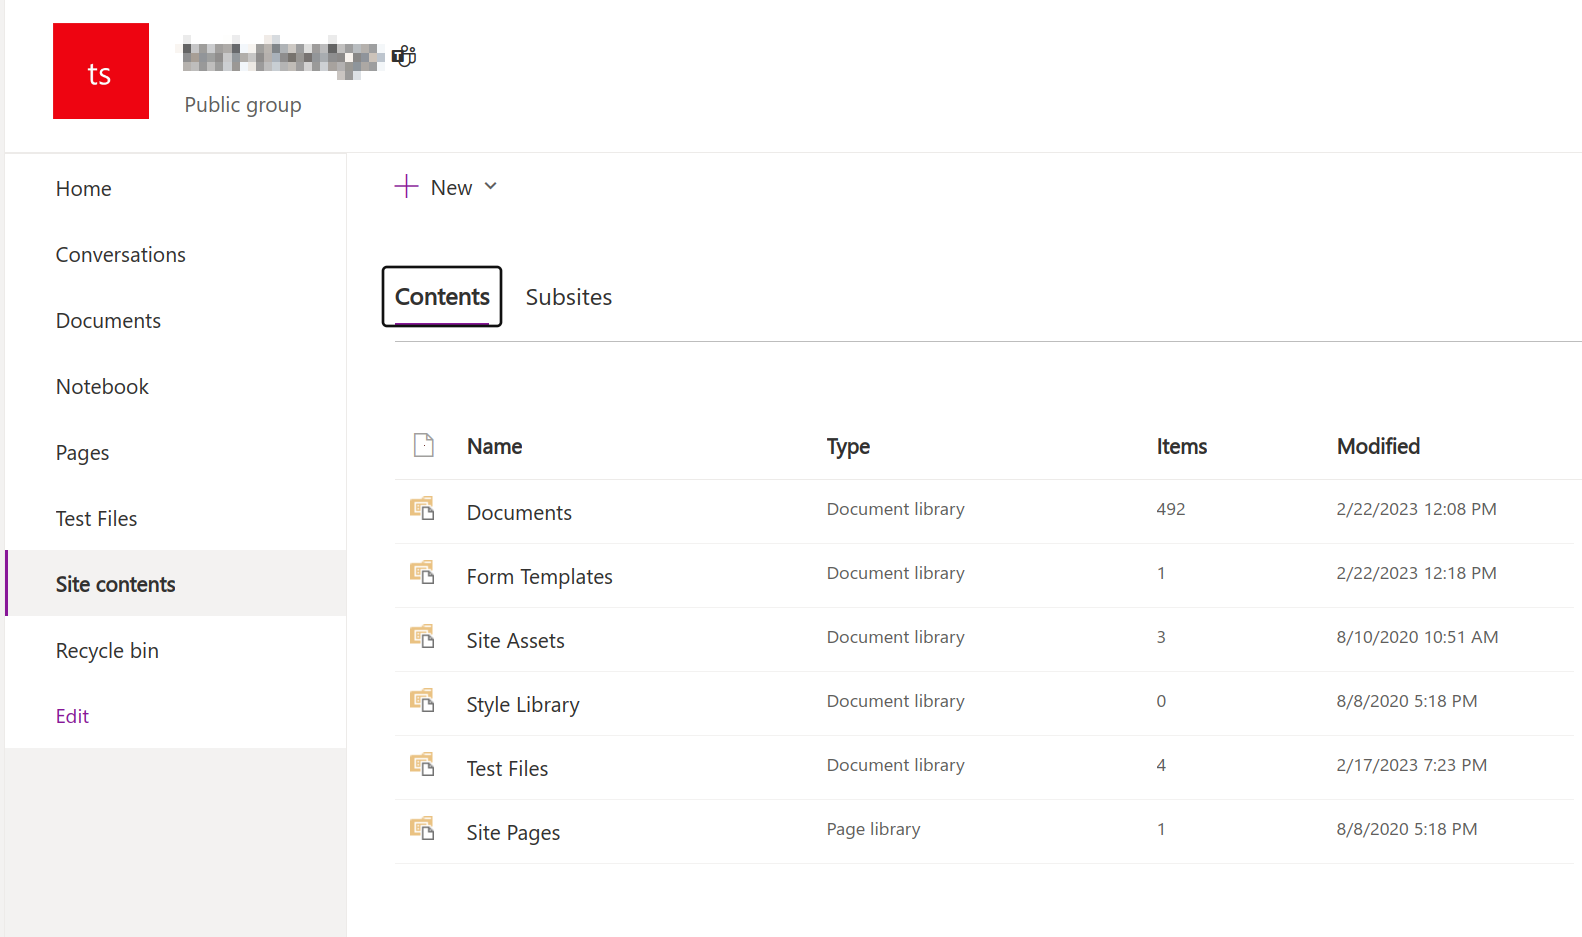Click the red 'ts' site logo

[x=101, y=71]
